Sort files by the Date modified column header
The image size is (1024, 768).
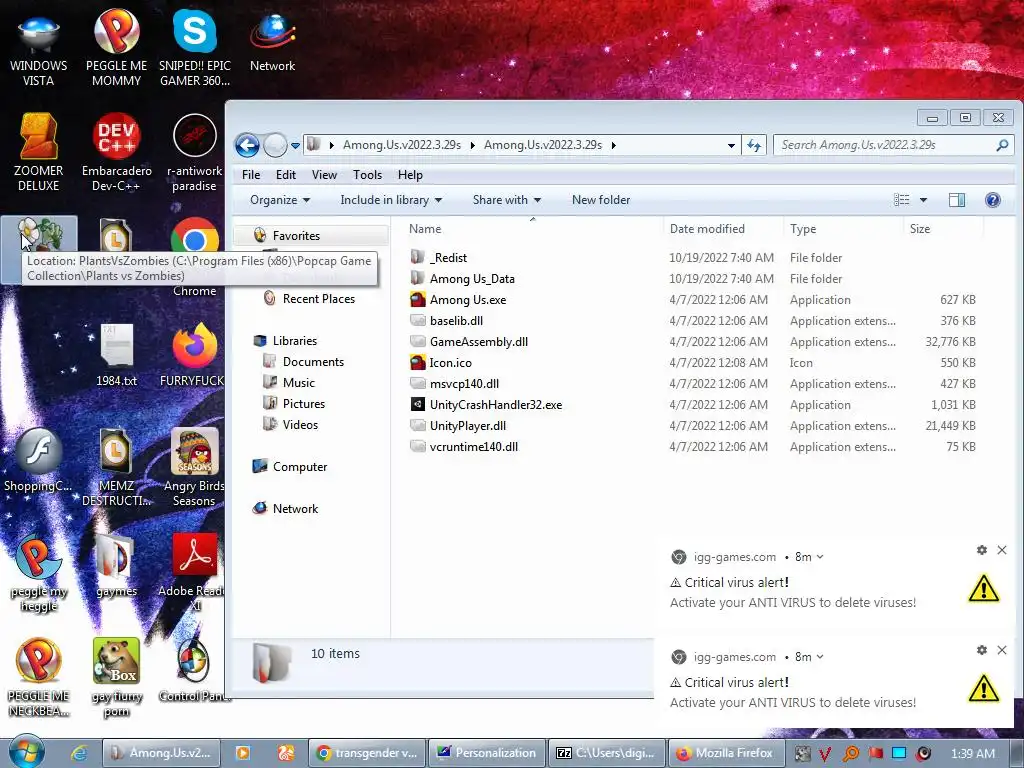tap(723, 229)
